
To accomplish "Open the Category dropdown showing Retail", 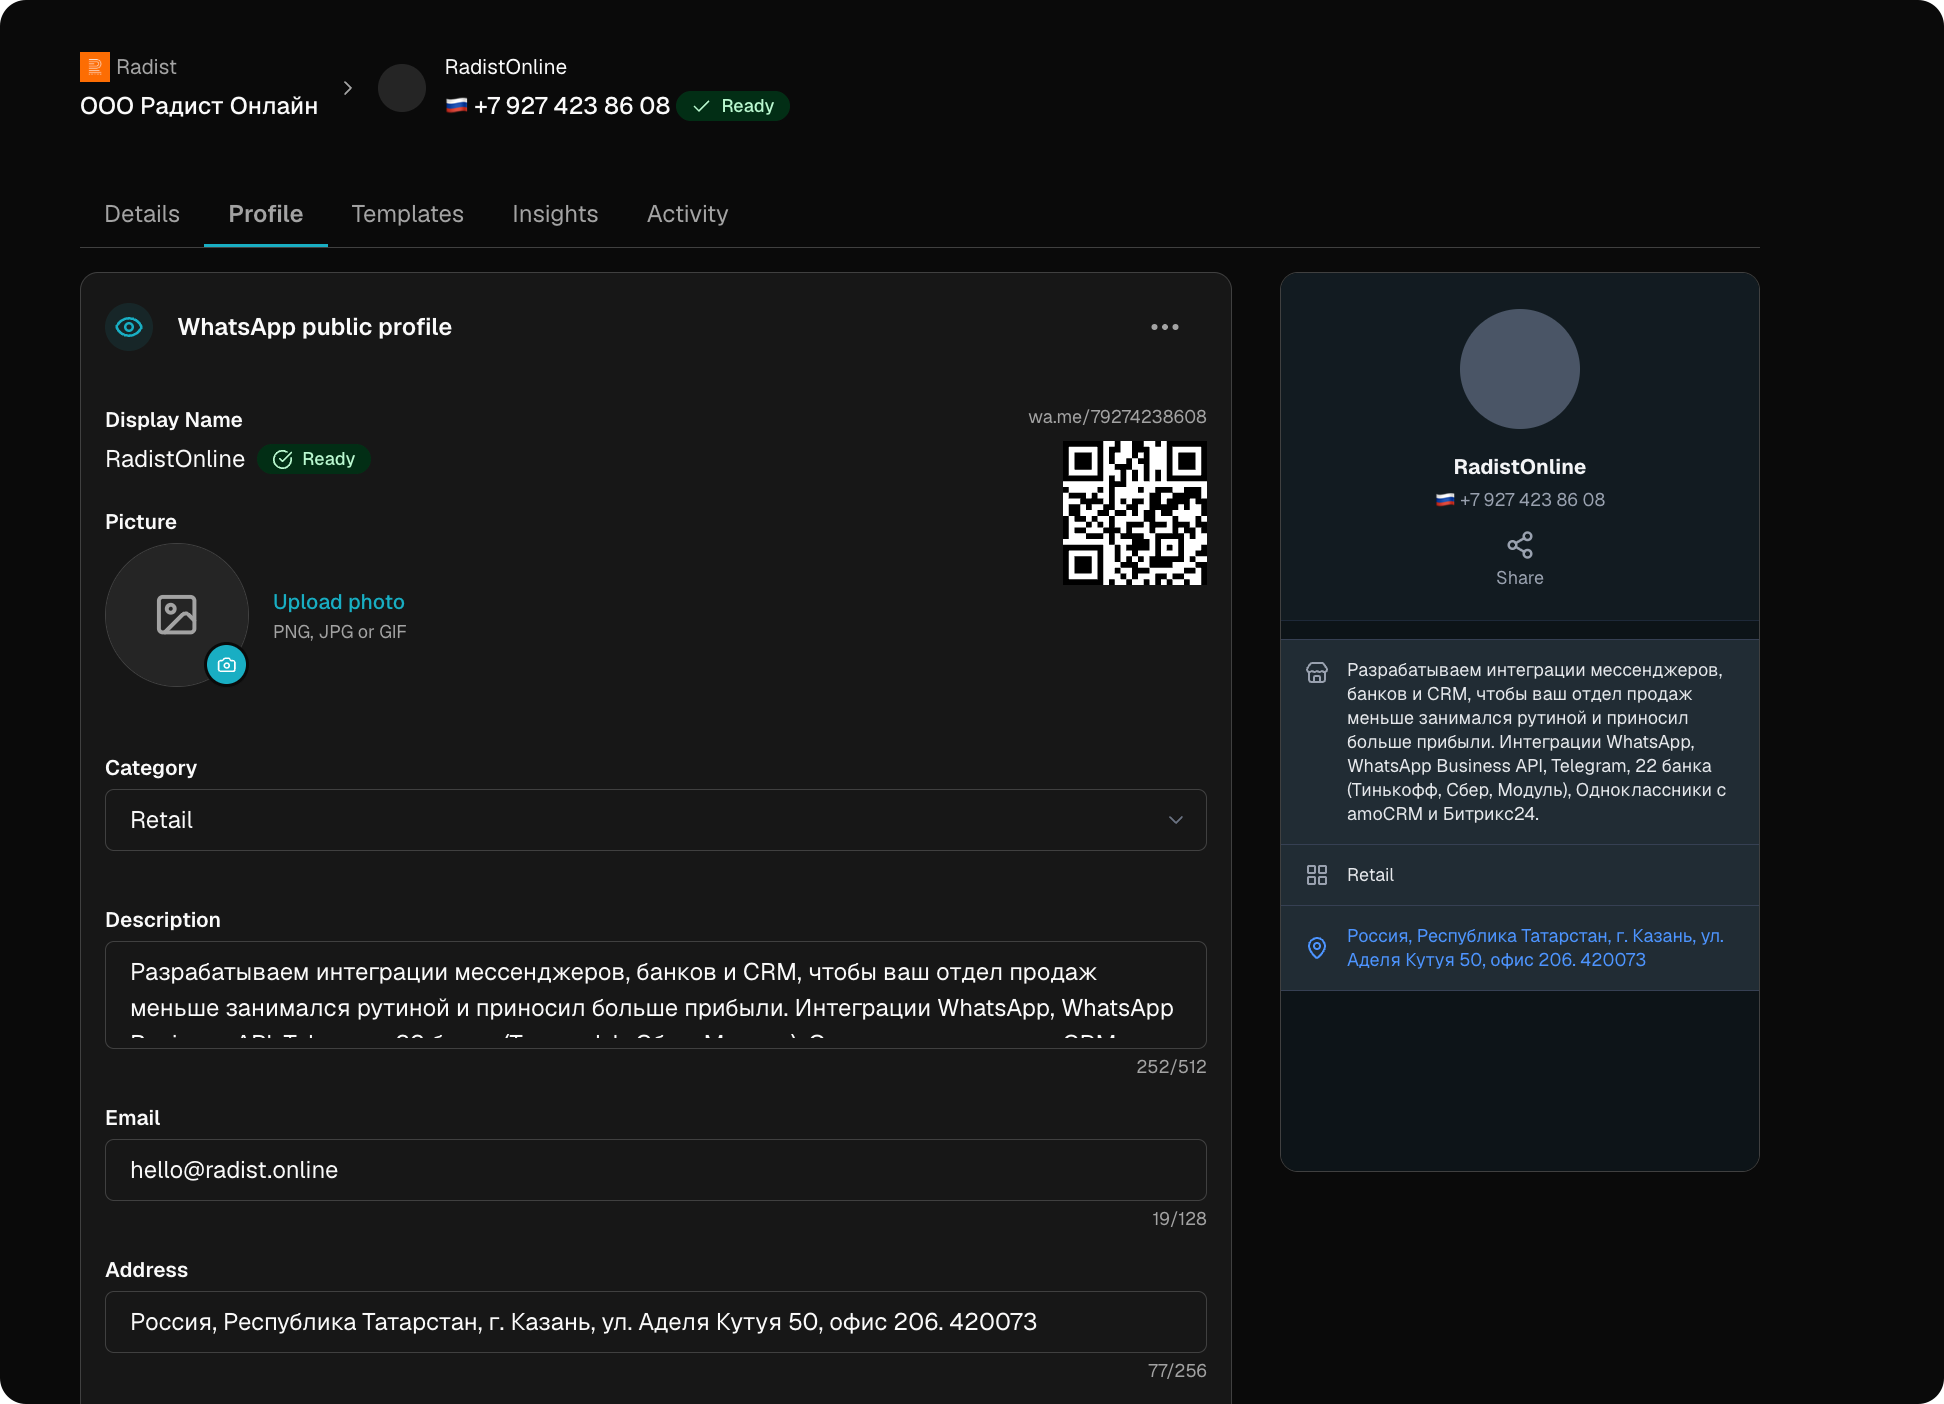I will click(x=656, y=820).
